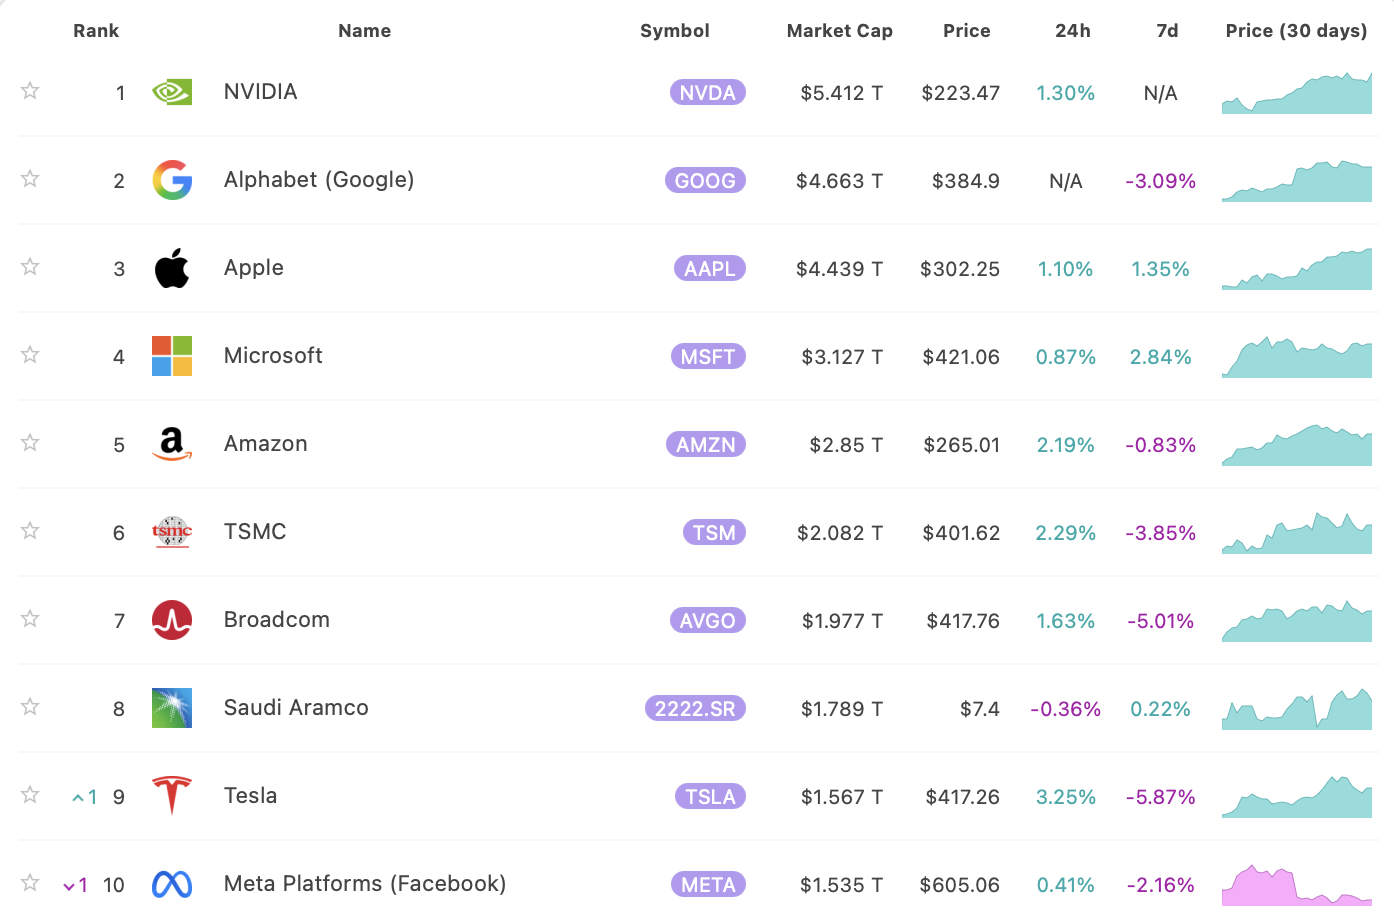Click the AMZN ticker badge
The width and height of the screenshot is (1394, 920).
coord(706,445)
